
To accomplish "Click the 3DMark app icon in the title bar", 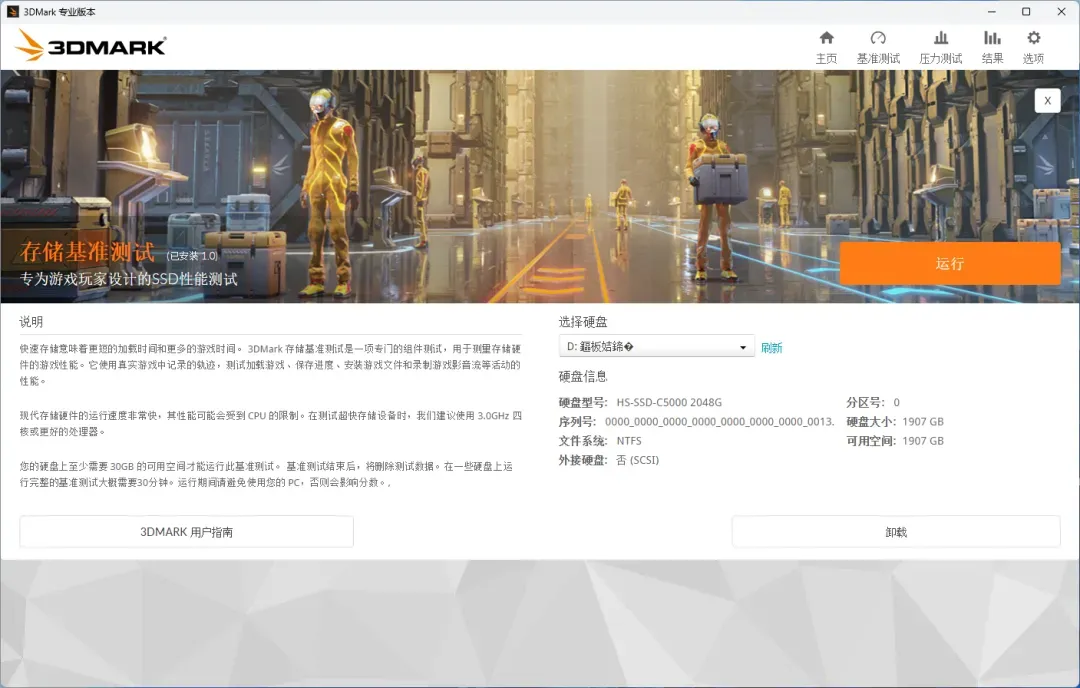I will pos(13,11).
